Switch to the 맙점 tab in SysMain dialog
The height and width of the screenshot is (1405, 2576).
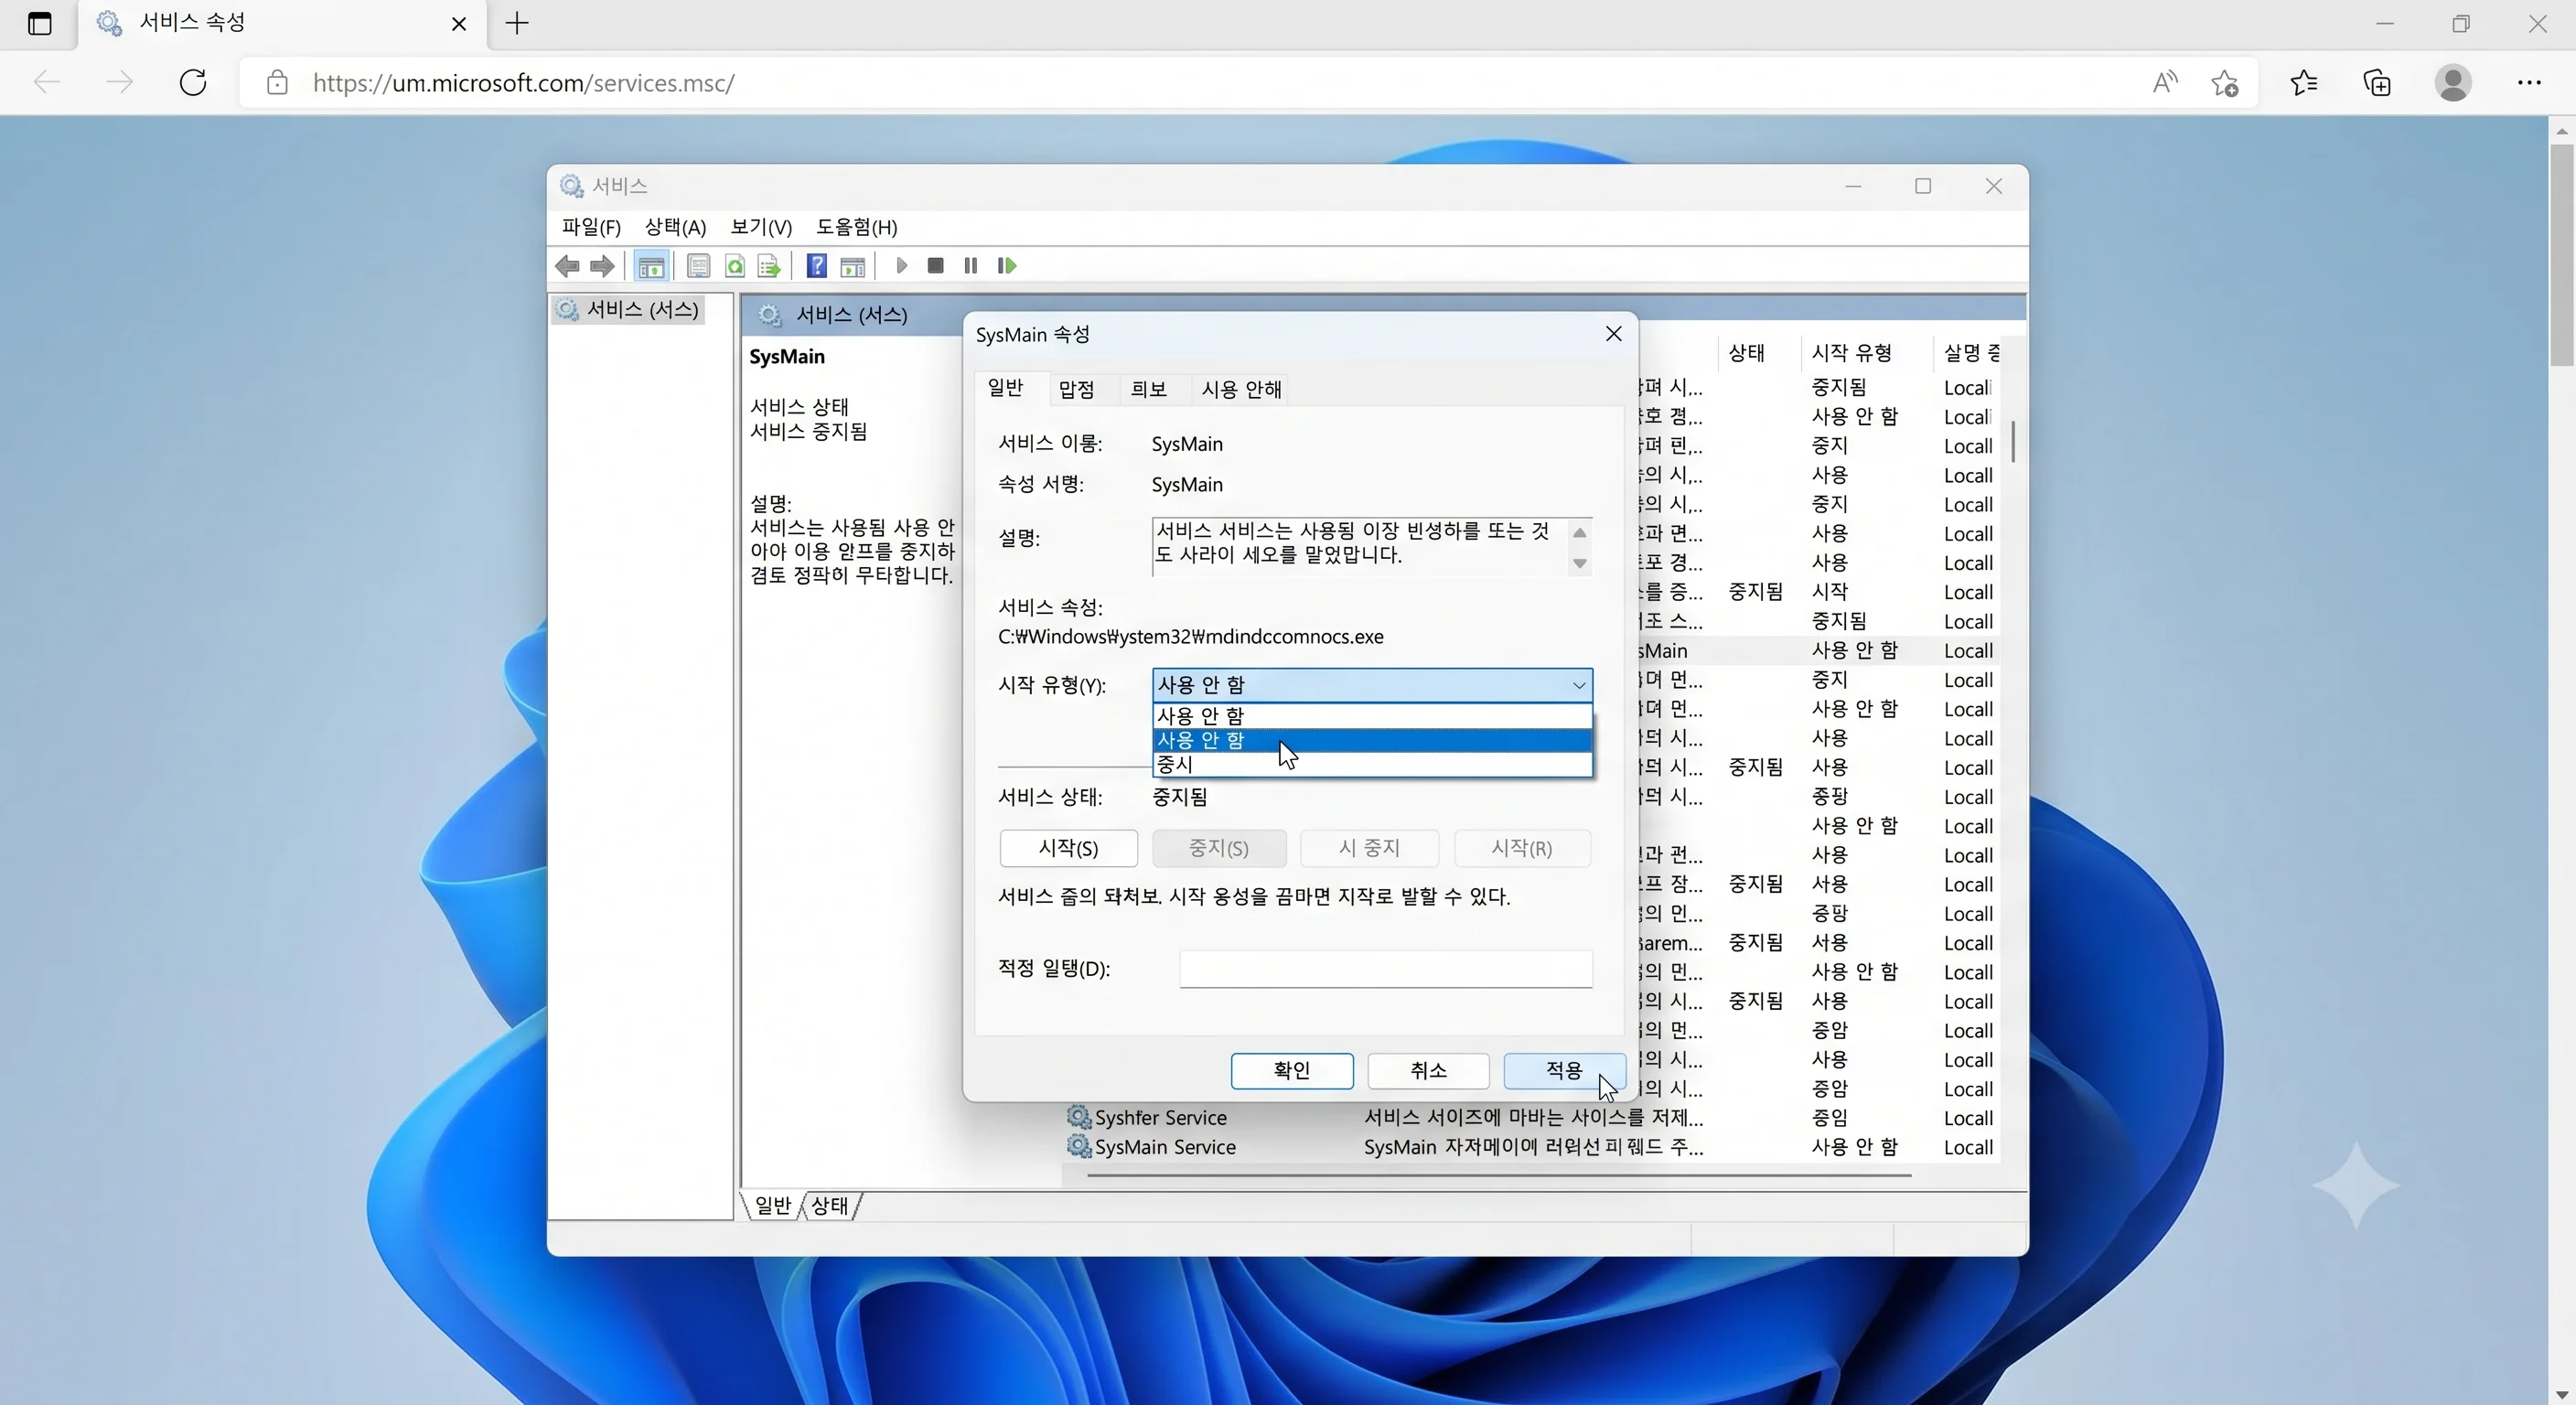click(1076, 389)
